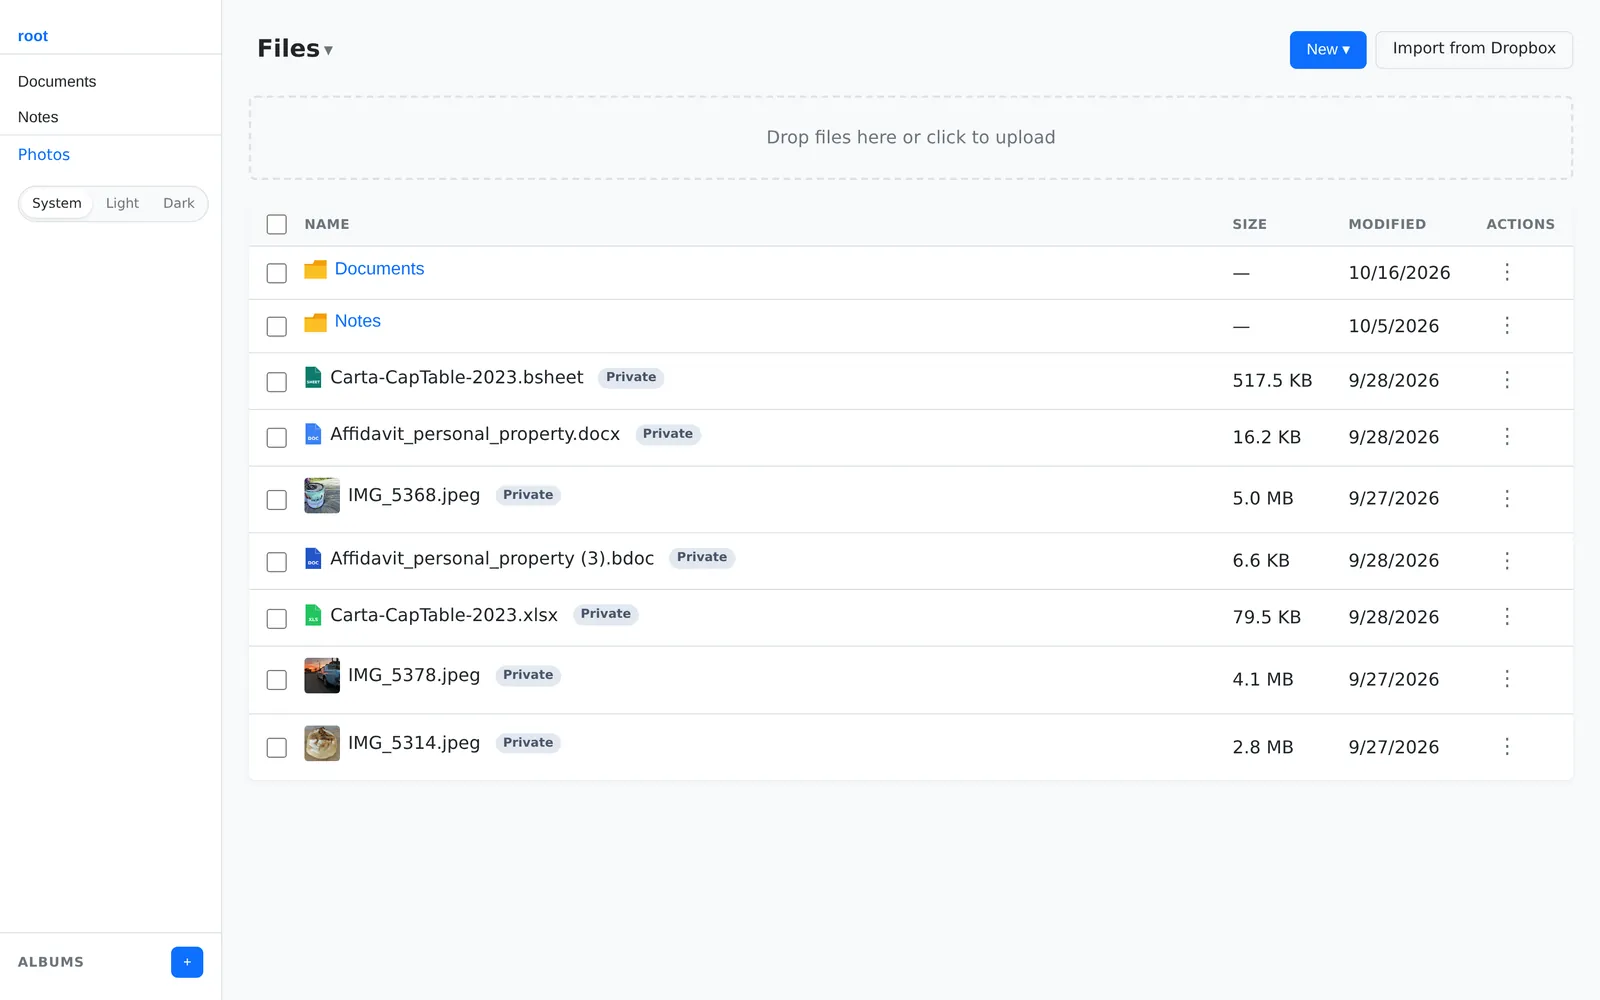Select checkbox for IMG_5368.jpeg
The width and height of the screenshot is (1600, 1000).
point(277,499)
